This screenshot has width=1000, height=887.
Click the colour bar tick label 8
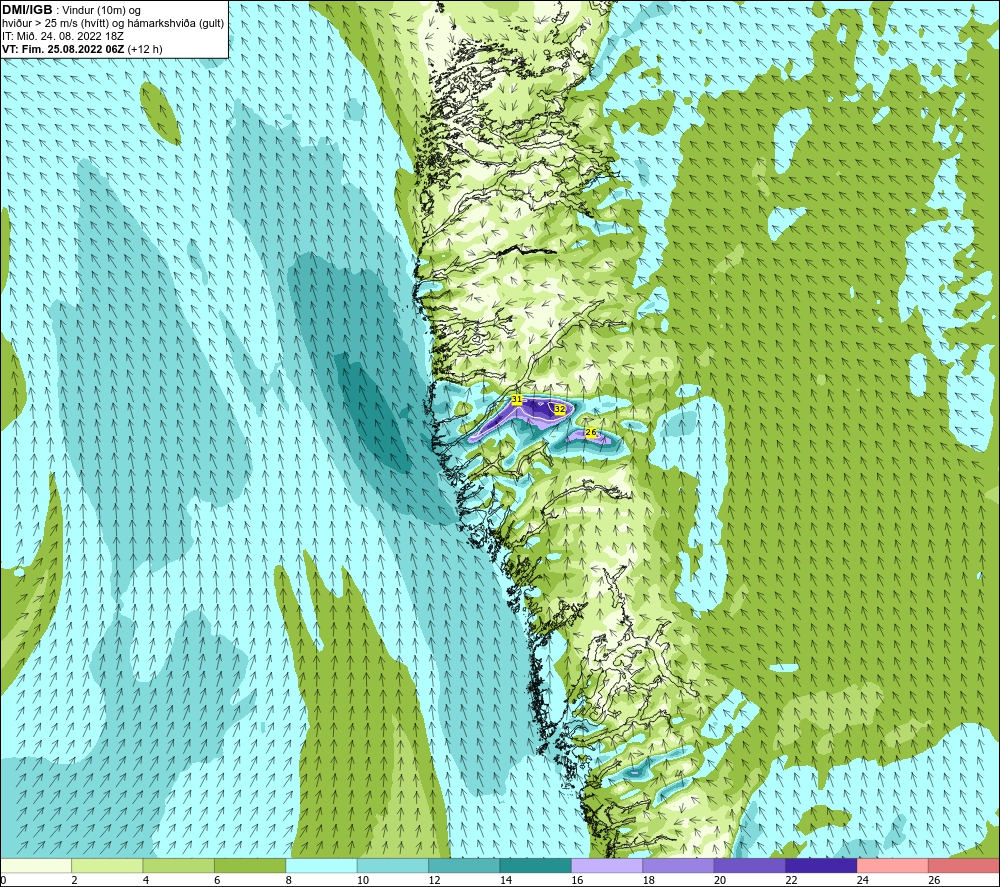coord(289,880)
